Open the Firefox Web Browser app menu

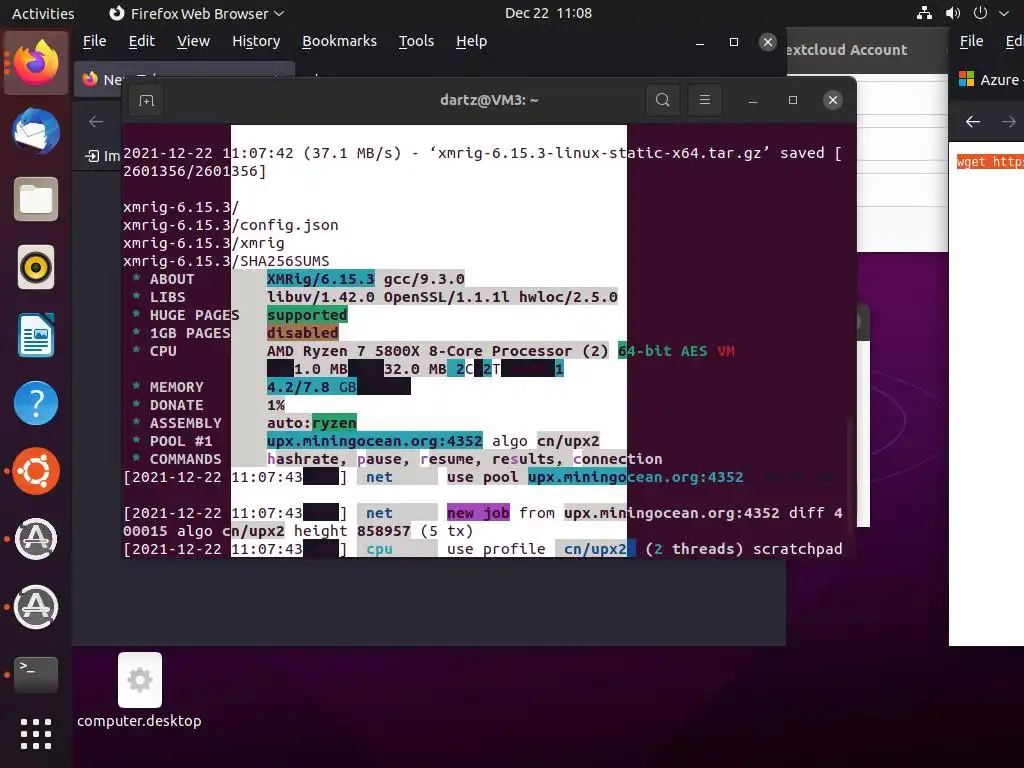(196, 13)
